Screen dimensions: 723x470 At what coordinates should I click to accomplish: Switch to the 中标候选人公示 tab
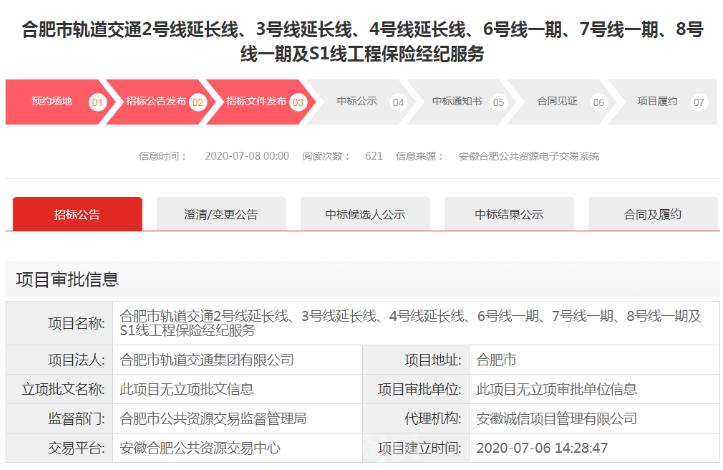click(x=365, y=214)
